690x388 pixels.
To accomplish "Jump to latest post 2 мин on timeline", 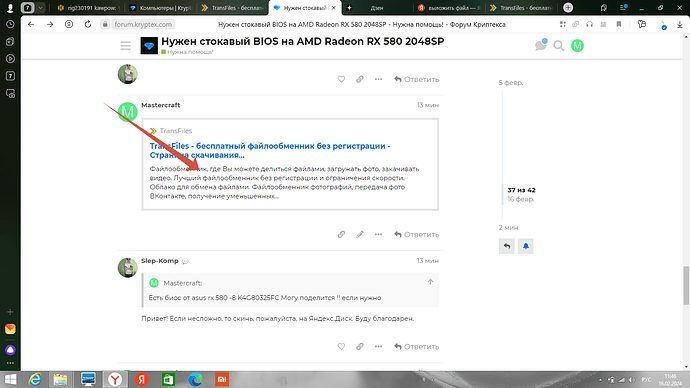I will (508, 227).
